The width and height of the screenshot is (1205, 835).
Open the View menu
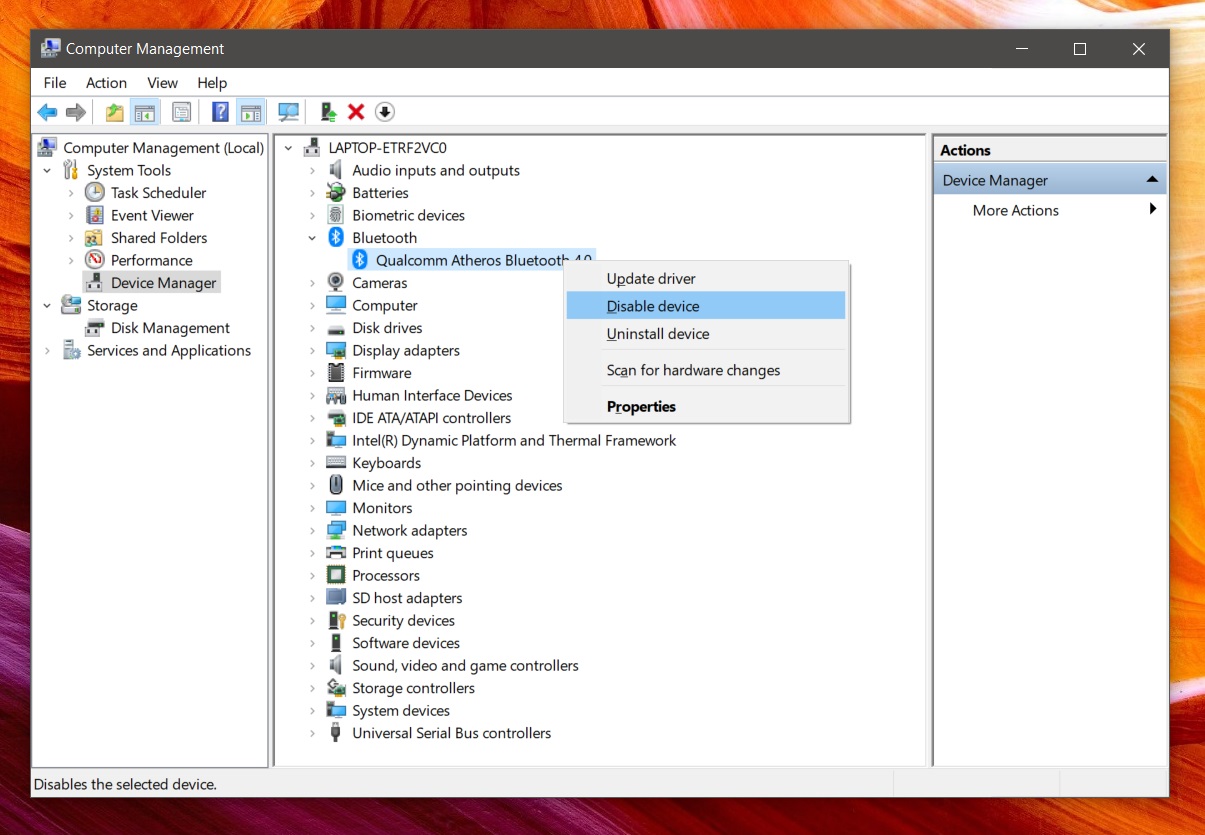[x=162, y=83]
